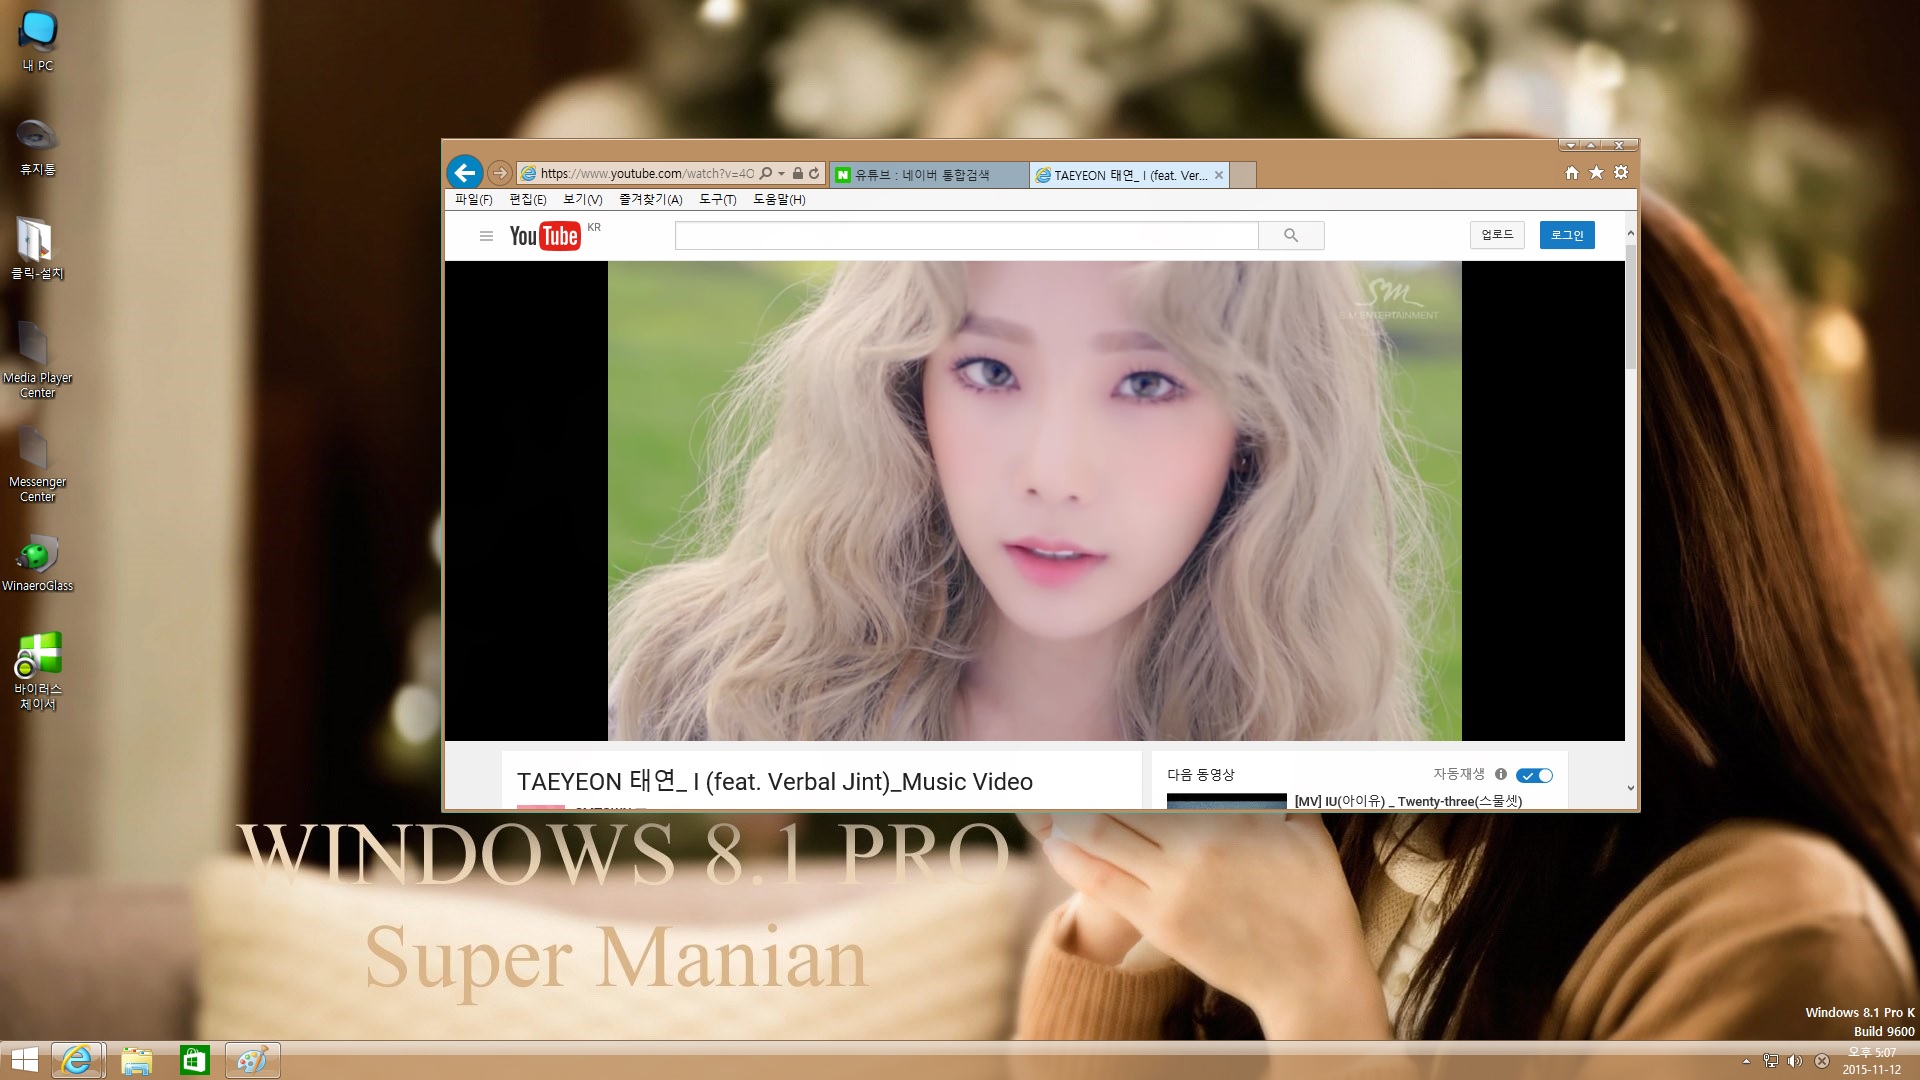Viewport: 1920px width, 1080px height.
Task: Click the tray icon with X circle
Action: [x=1822, y=1061]
